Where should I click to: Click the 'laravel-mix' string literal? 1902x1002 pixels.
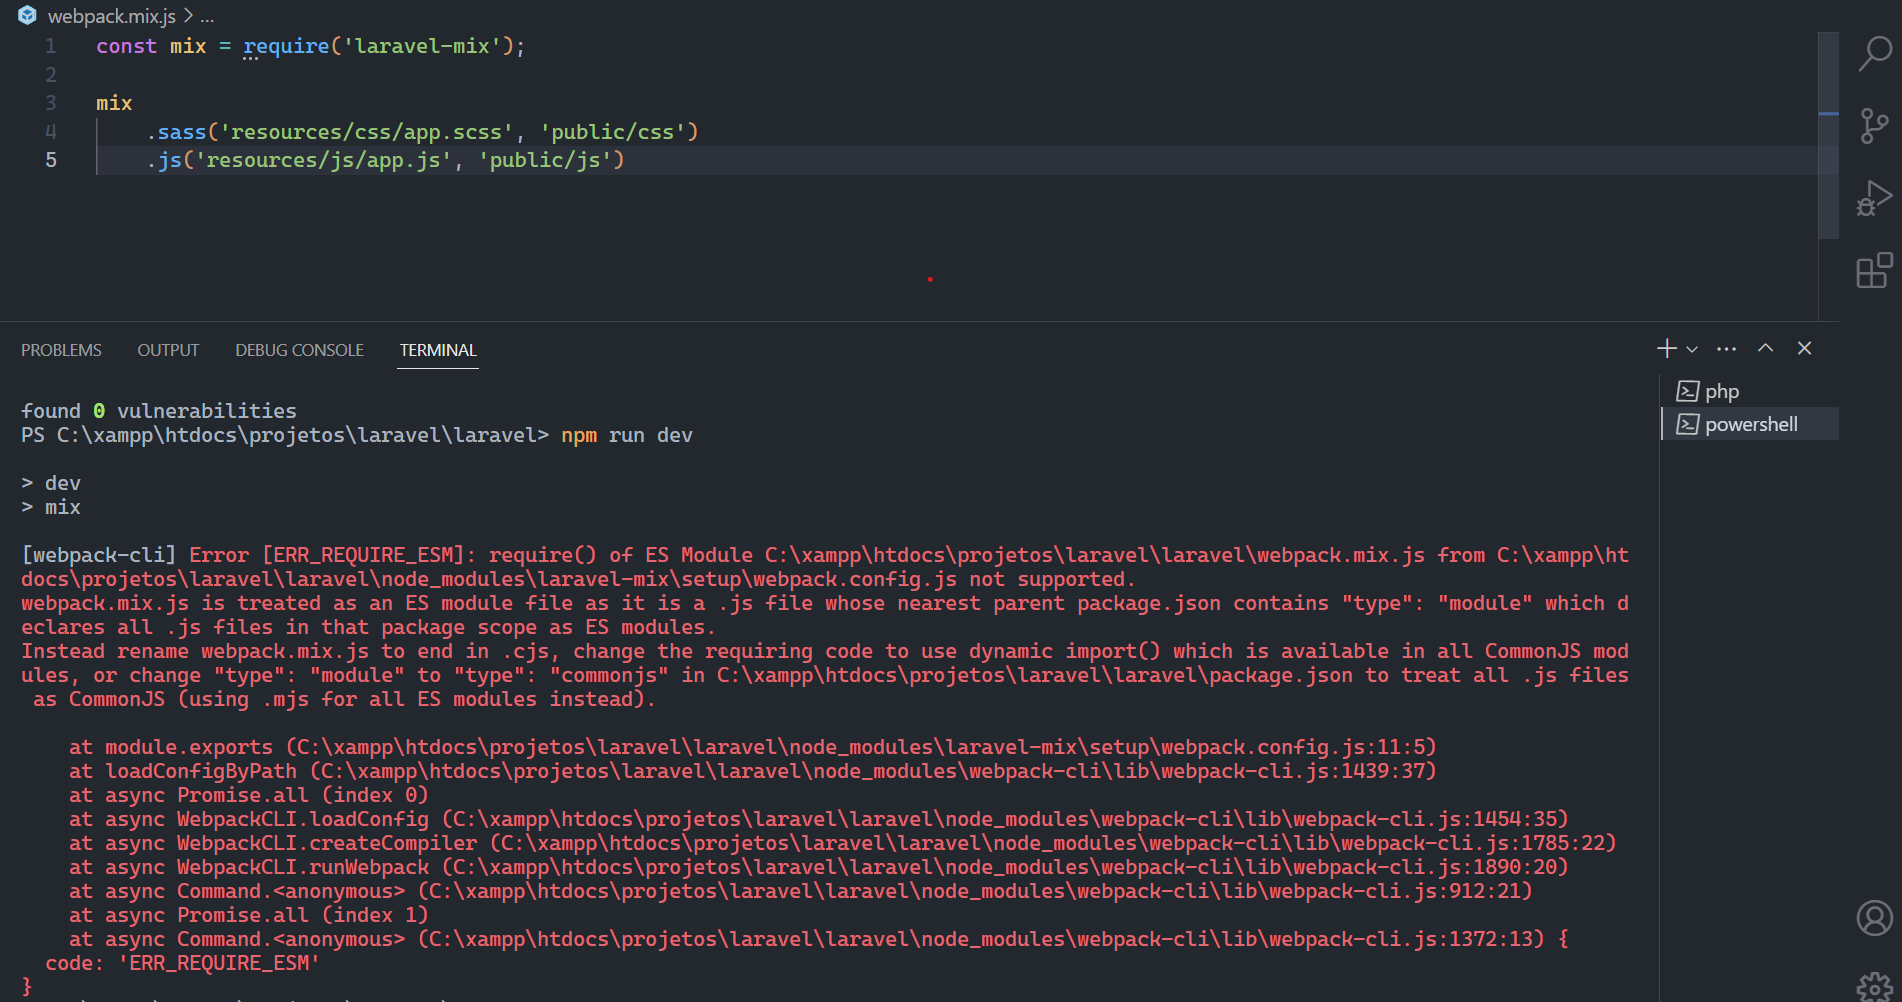[x=422, y=46]
